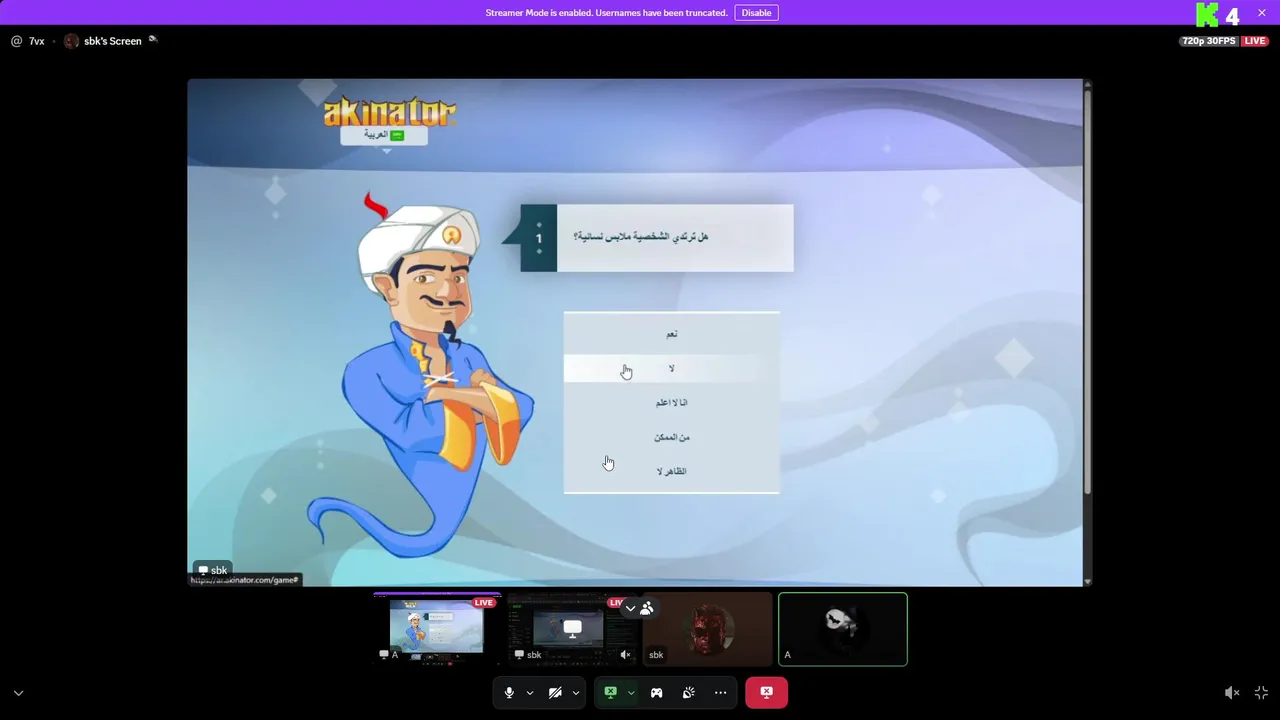
Task: Open screen share options arrow
Action: coord(631,693)
